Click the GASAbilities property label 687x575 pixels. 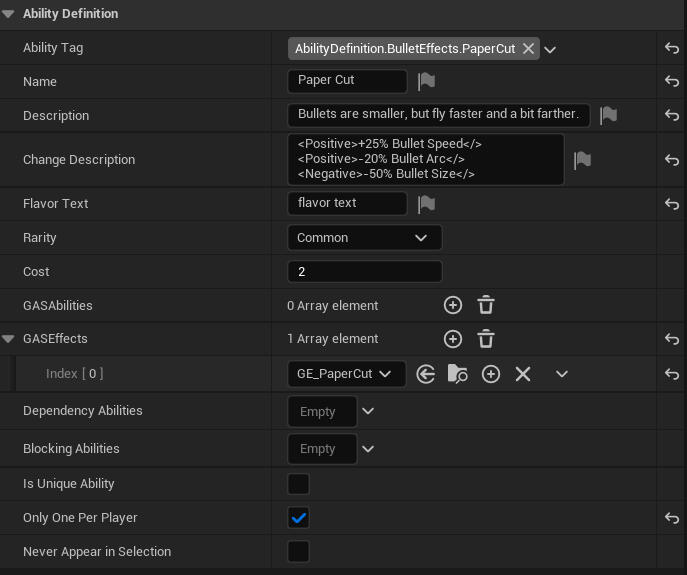point(58,305)
